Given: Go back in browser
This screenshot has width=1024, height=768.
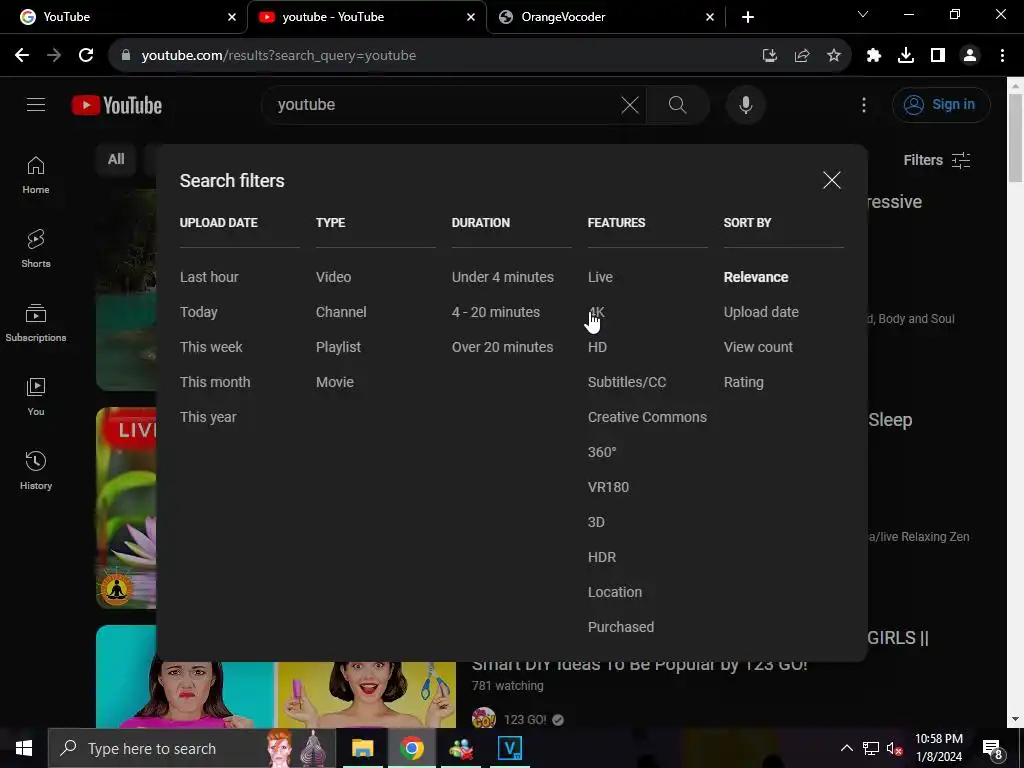Looking at the screenshot, I should click(x=22, y=55).
